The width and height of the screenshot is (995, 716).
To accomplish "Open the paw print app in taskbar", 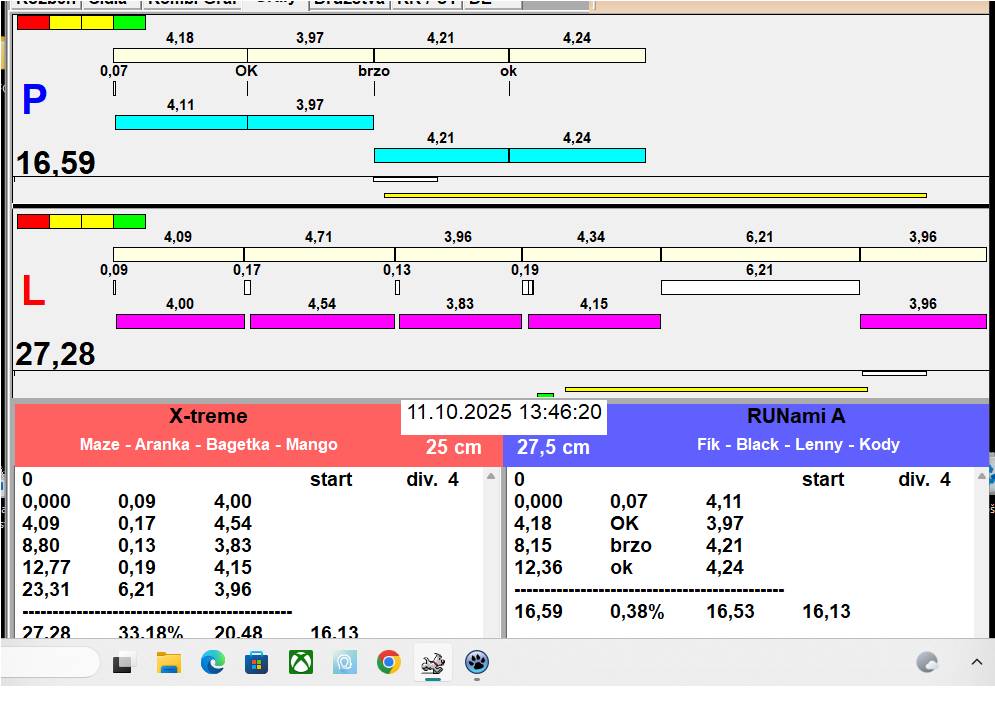I will pyautogui.click(x=477, y=662).
